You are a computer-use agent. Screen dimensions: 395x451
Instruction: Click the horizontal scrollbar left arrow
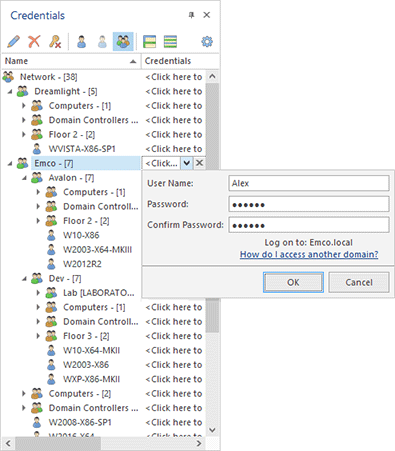coord(8,443)
